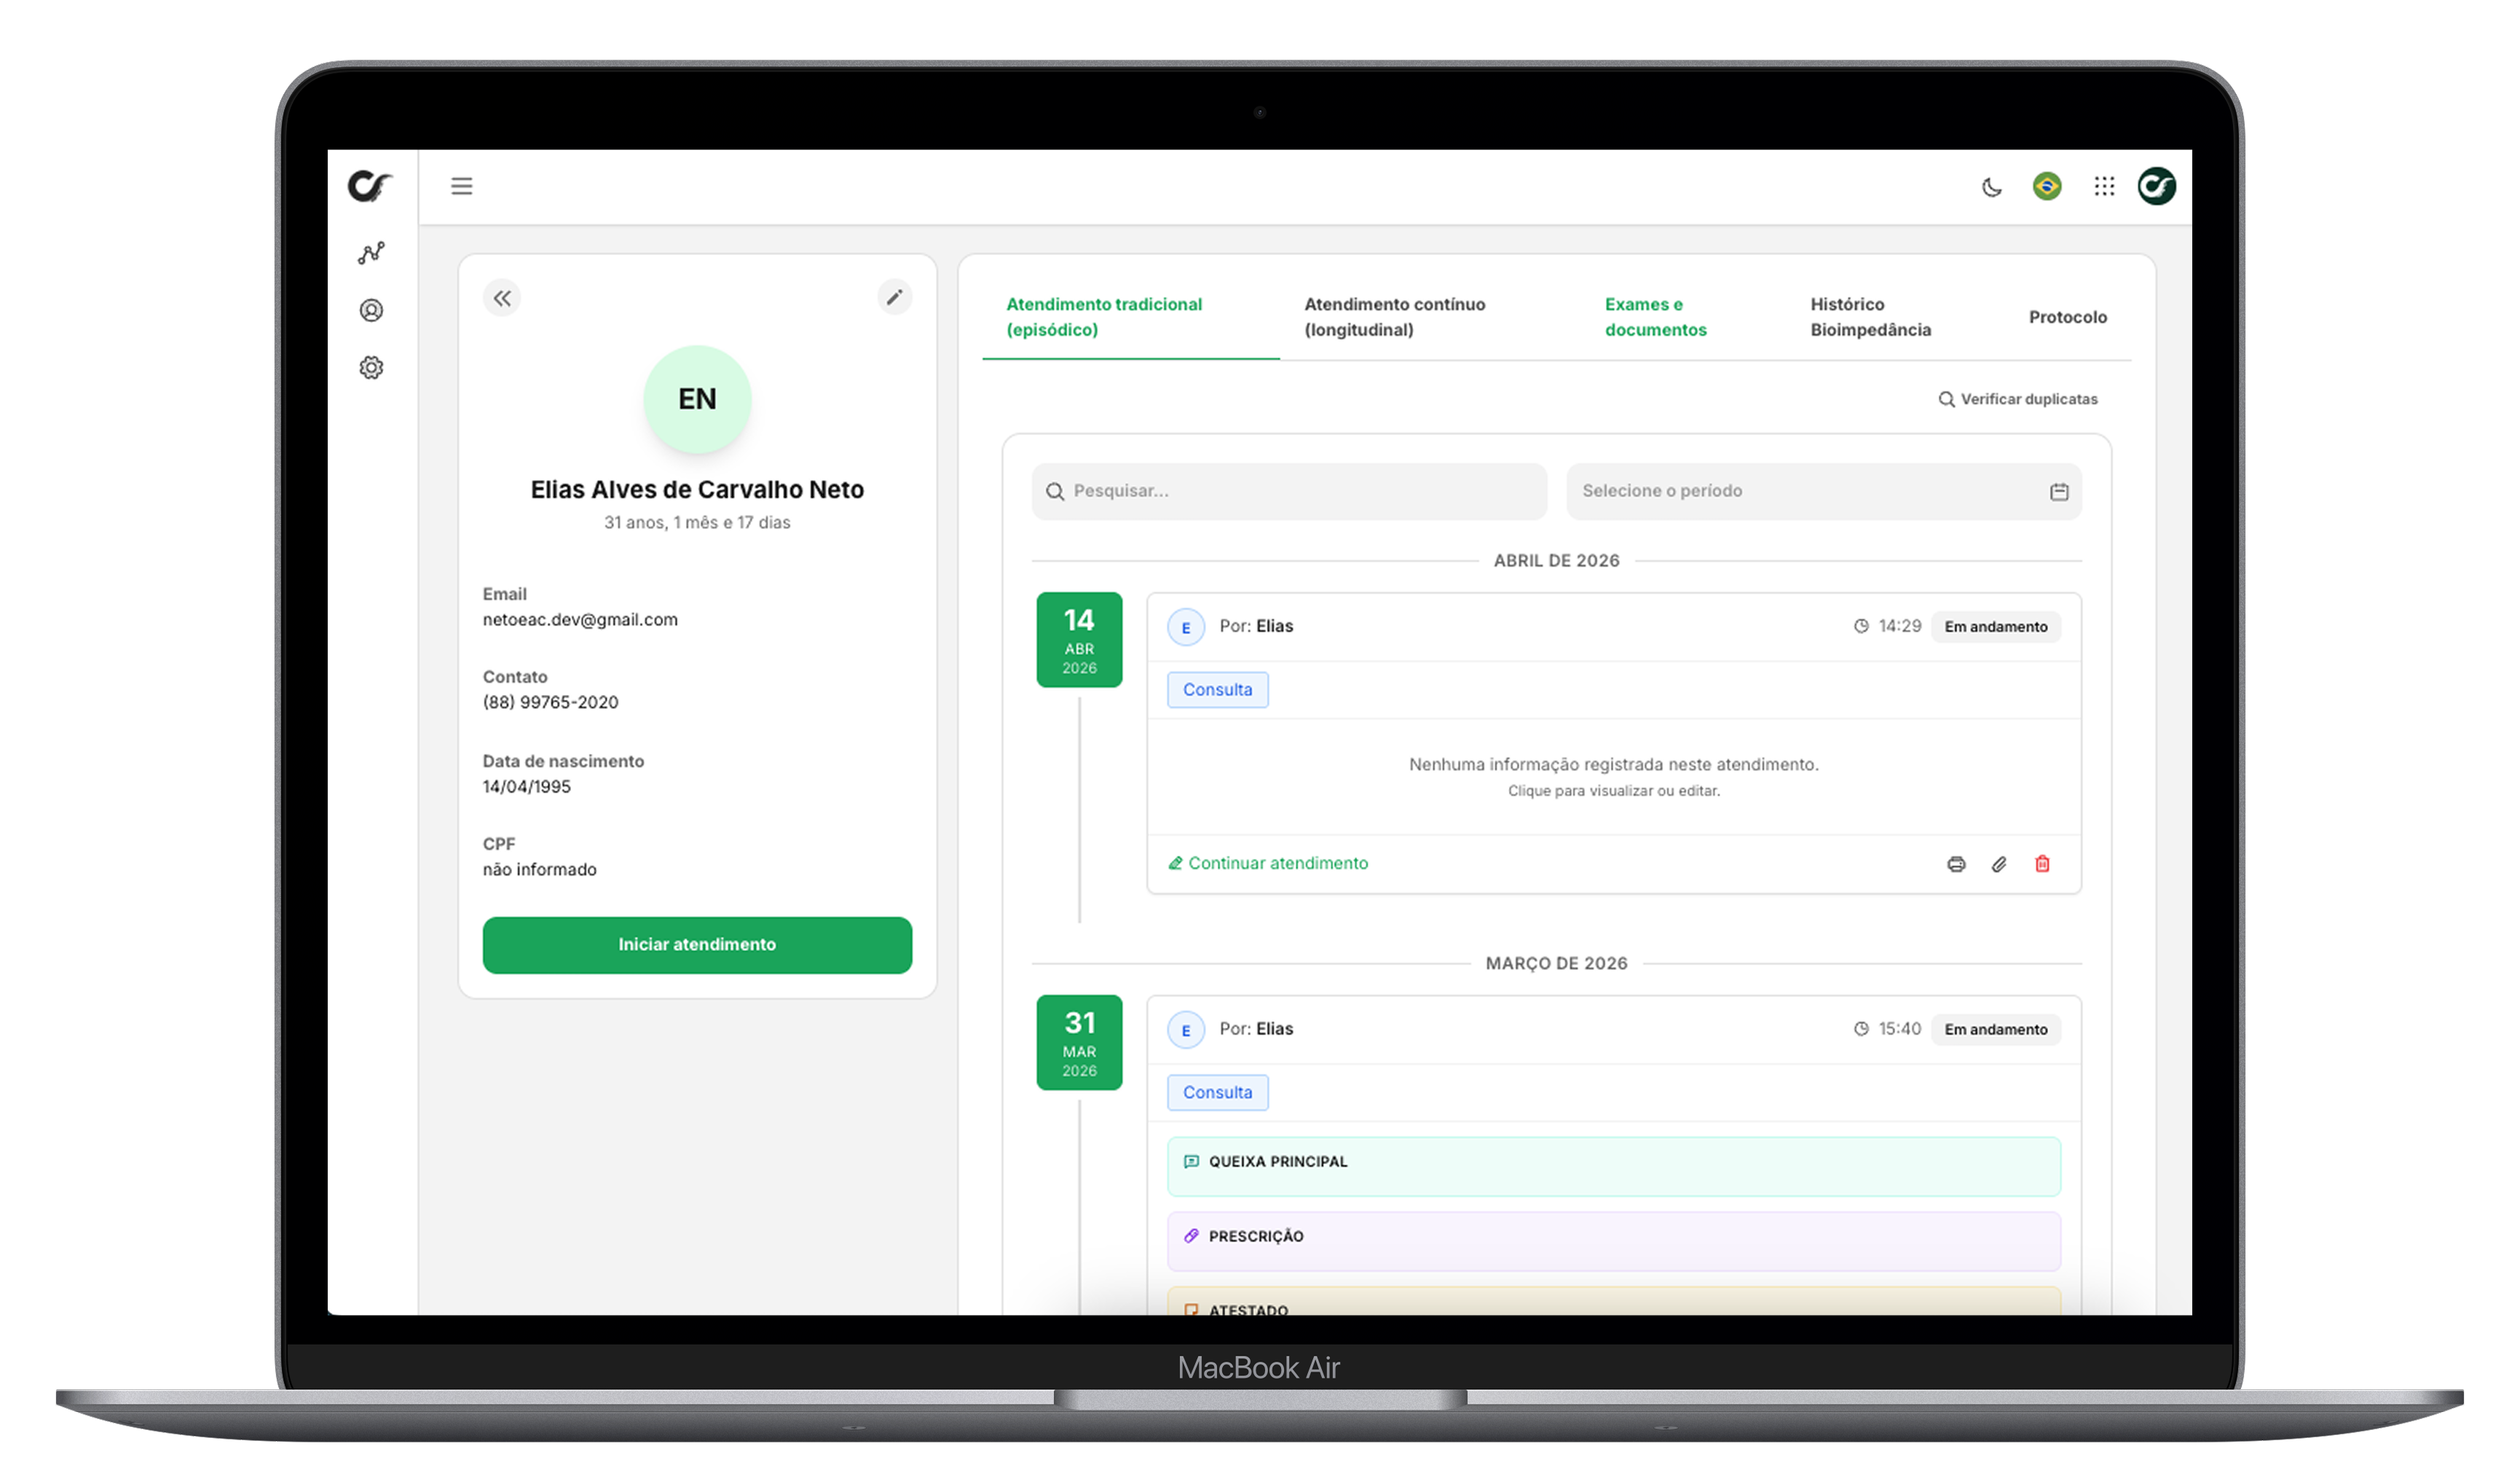
Task: Open the settings gear in sidebar
Action: 371,368
